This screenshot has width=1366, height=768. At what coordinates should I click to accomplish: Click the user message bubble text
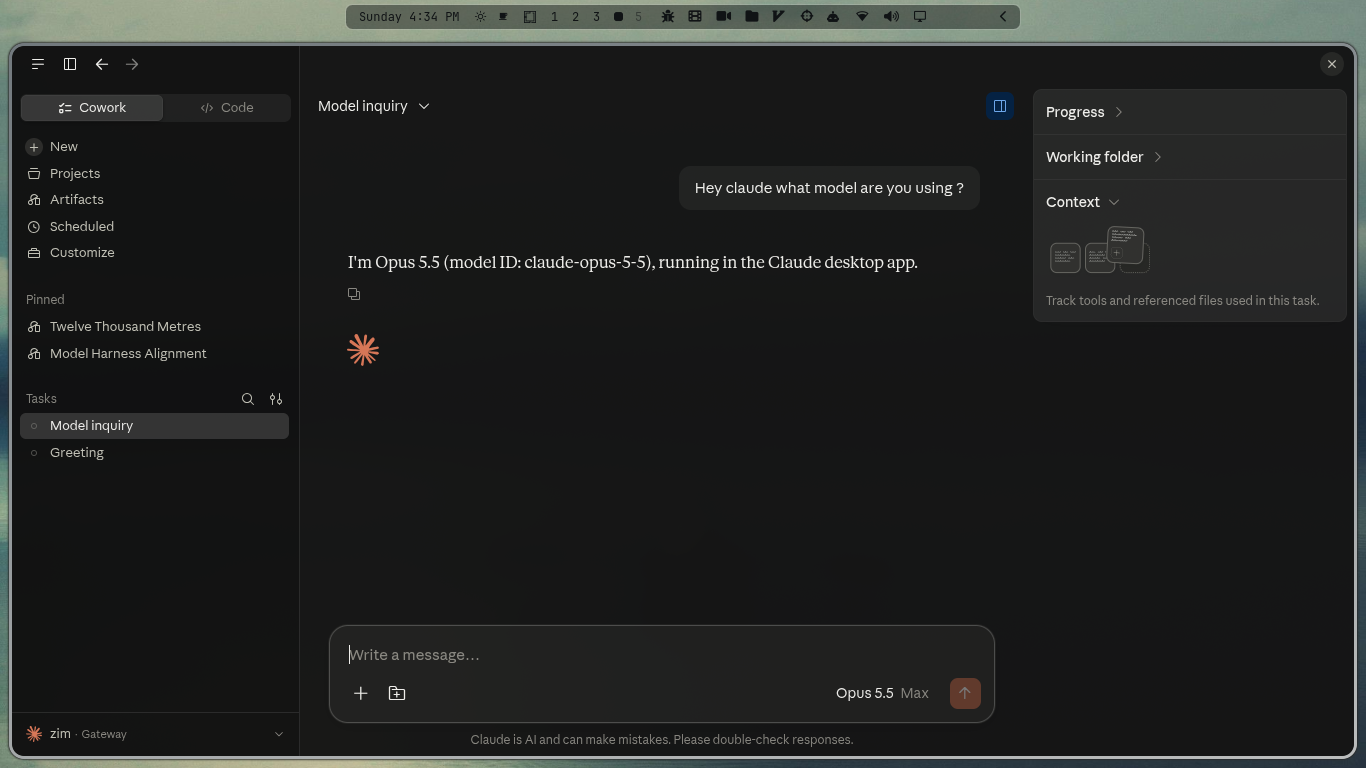[x=829, y=188]
